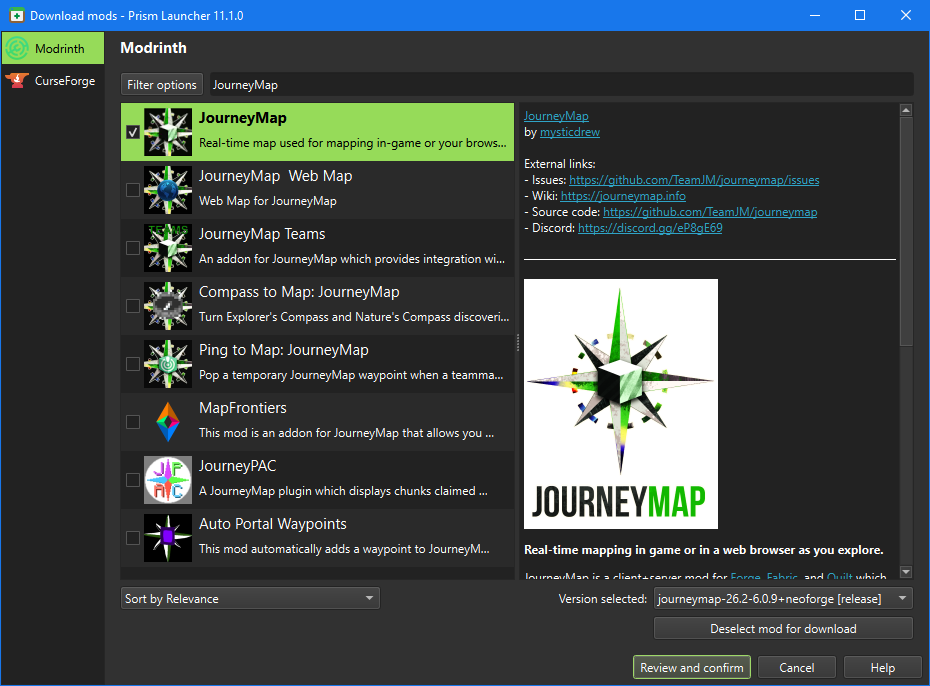Check the JourneyMap Teams checkbox
930x686 pixels.
(x=133, y=248)
